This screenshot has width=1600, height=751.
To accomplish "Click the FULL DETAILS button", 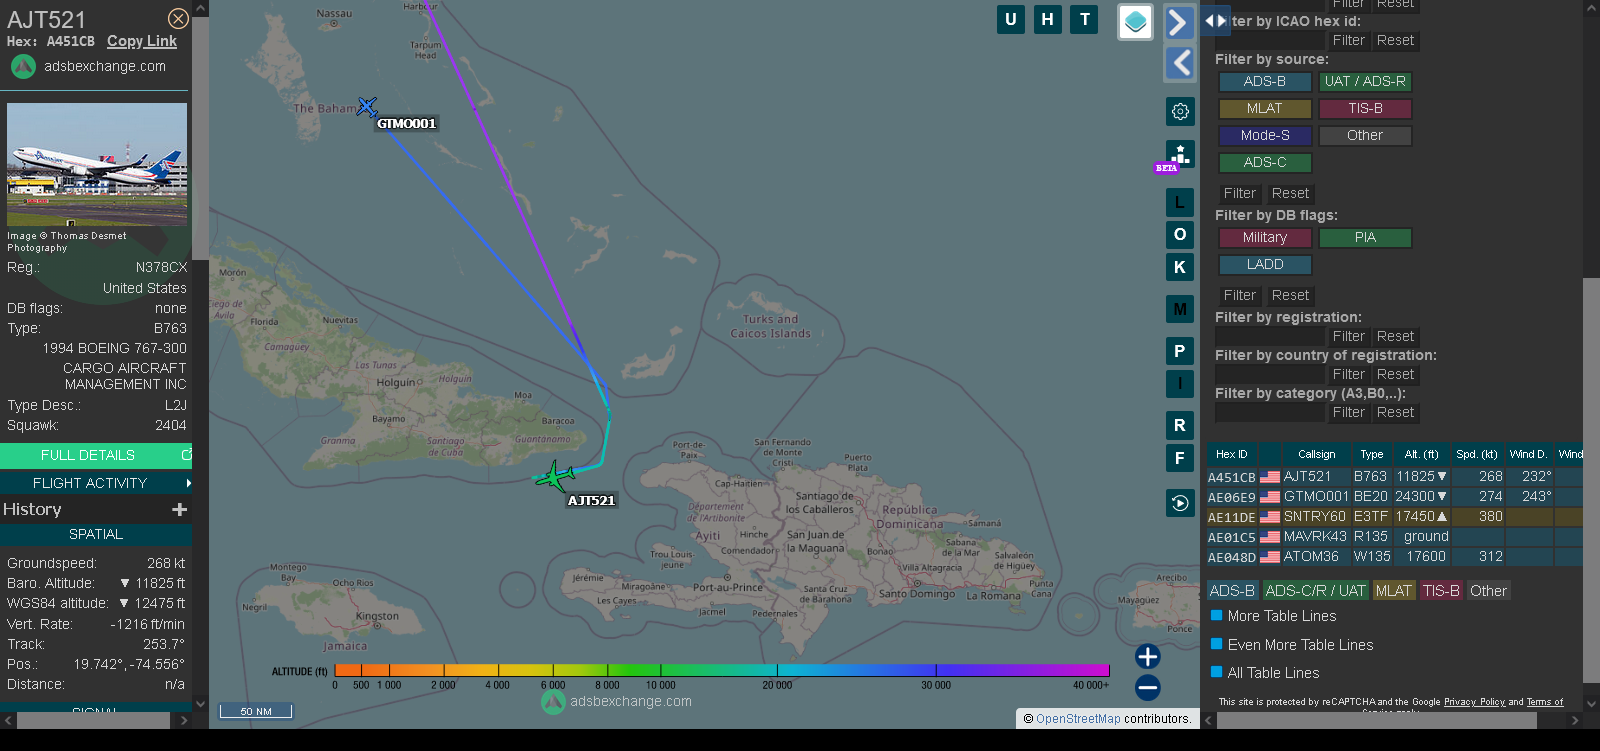I will 96,455.
